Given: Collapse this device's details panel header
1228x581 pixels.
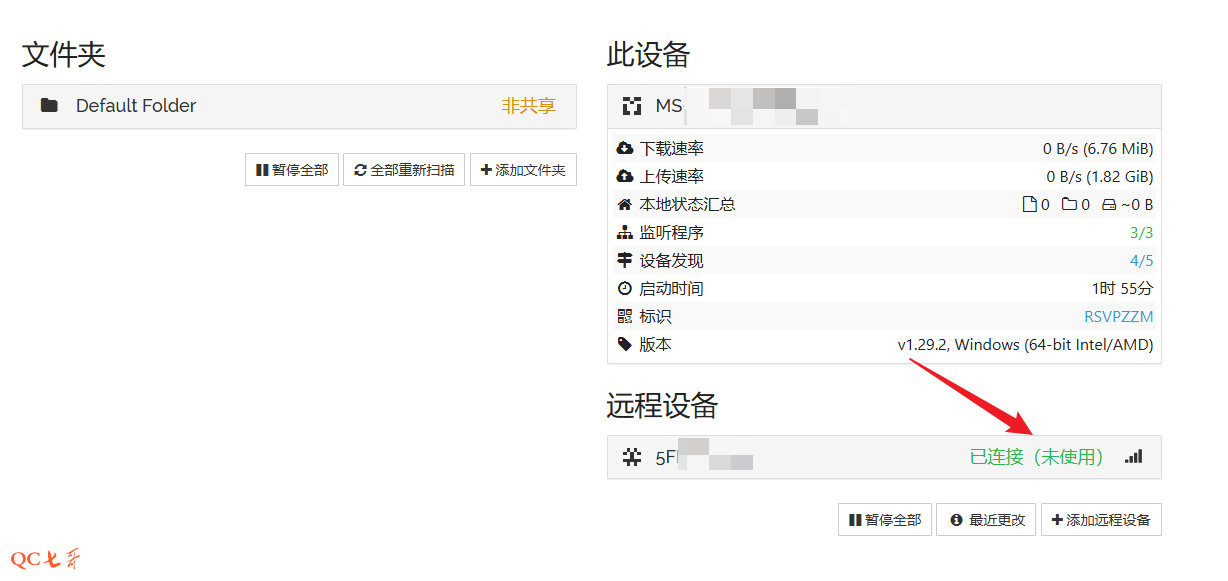Looking at the screenshot, I should click(x=883, y=106).
